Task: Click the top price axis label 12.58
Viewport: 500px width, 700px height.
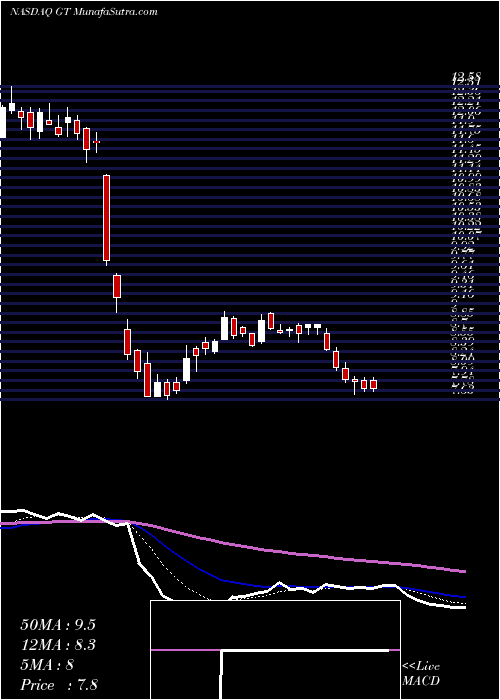Action: [x=466, y=77]
